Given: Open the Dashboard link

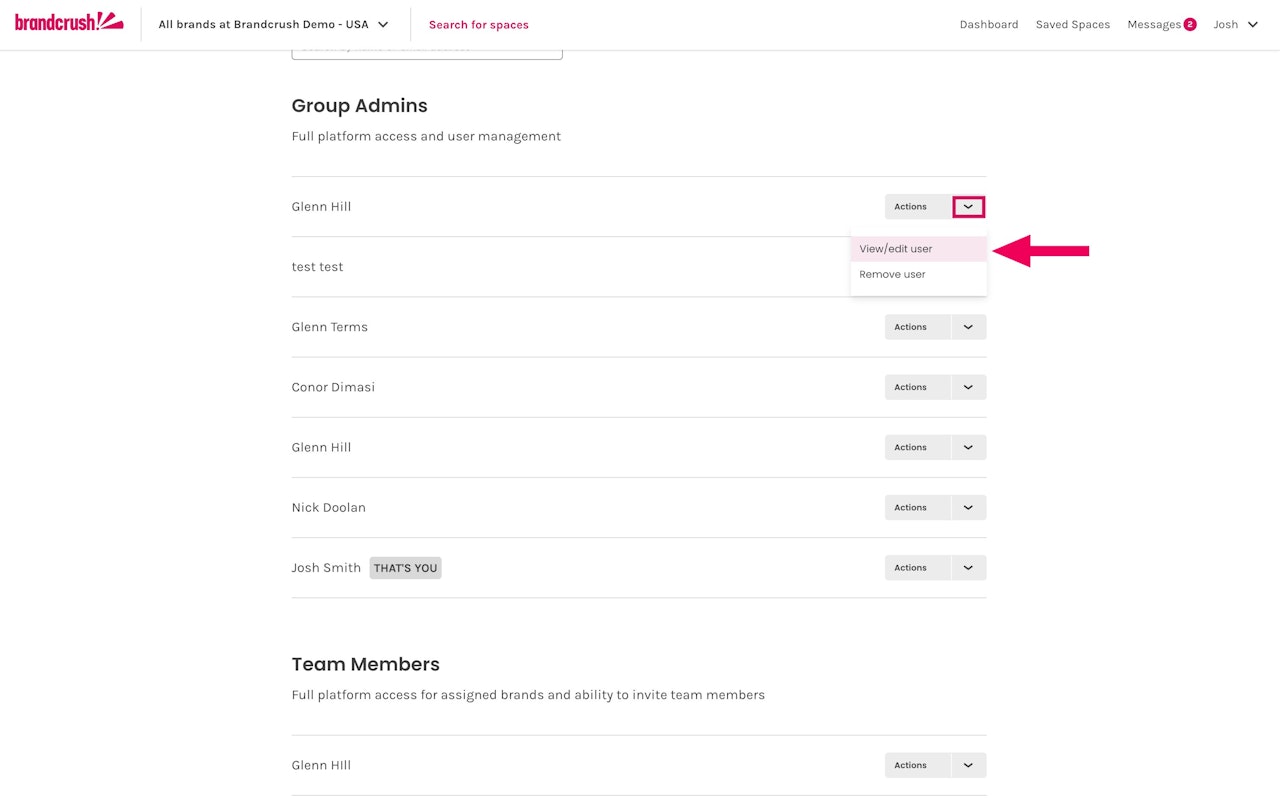Looking at the screenshot, I should click(x=988, y=25).
